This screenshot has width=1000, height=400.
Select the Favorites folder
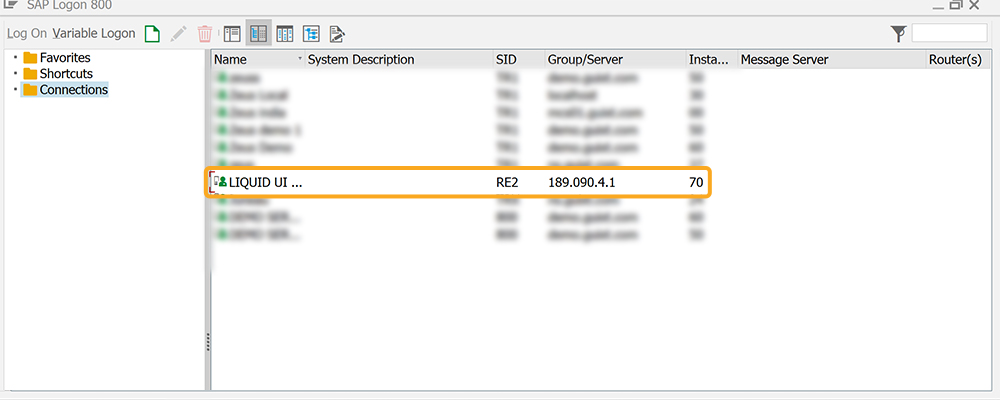click(x=65, y=57)
